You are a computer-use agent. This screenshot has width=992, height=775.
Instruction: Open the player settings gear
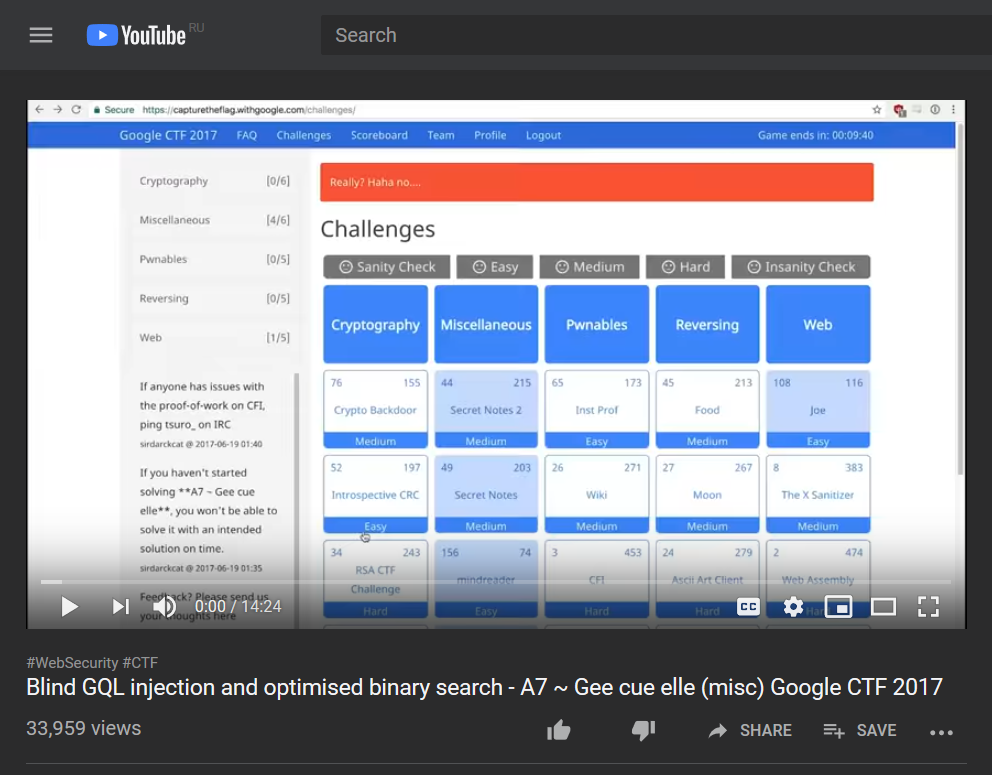click(793, 607)
